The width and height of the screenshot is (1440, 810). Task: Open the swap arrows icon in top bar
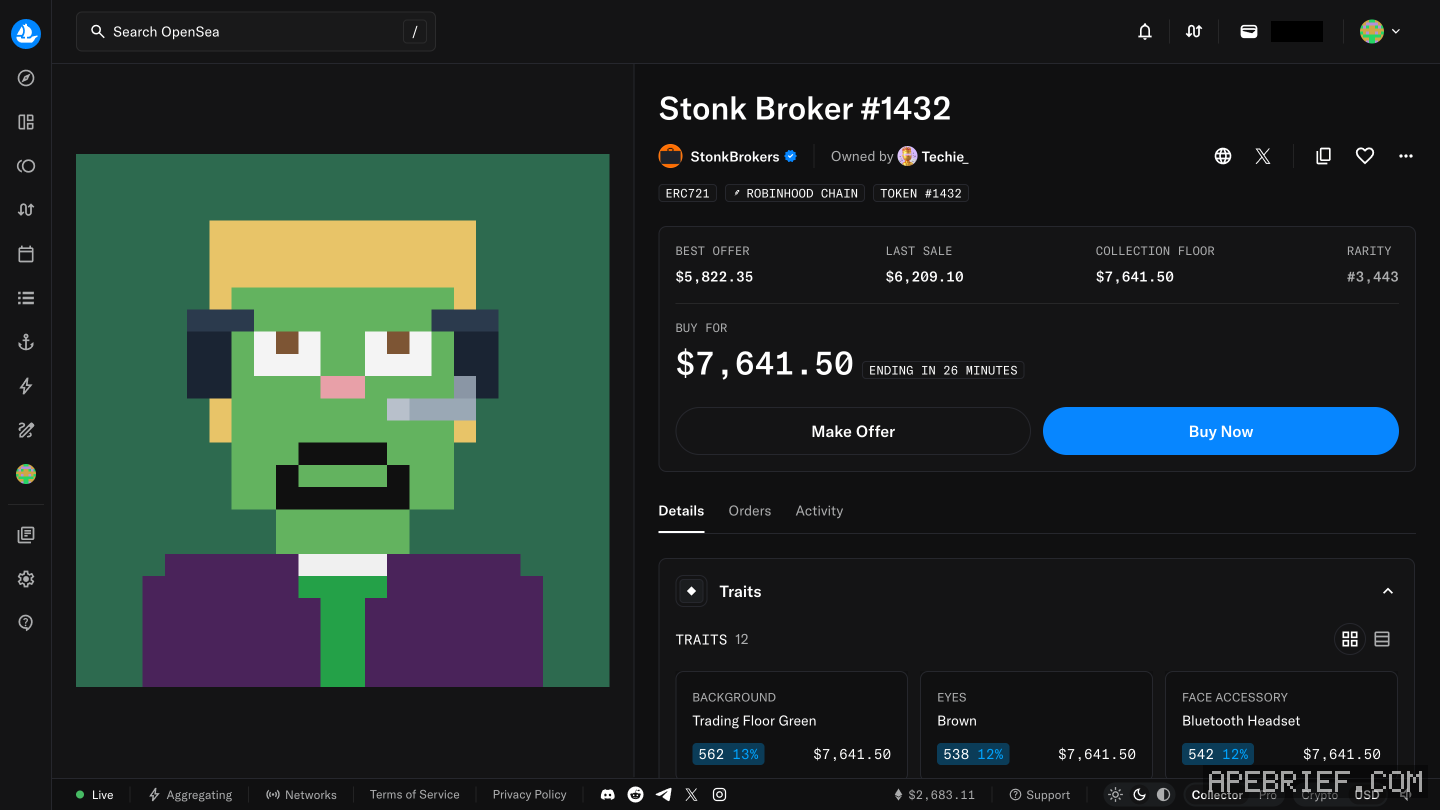tap(1193, 32)
